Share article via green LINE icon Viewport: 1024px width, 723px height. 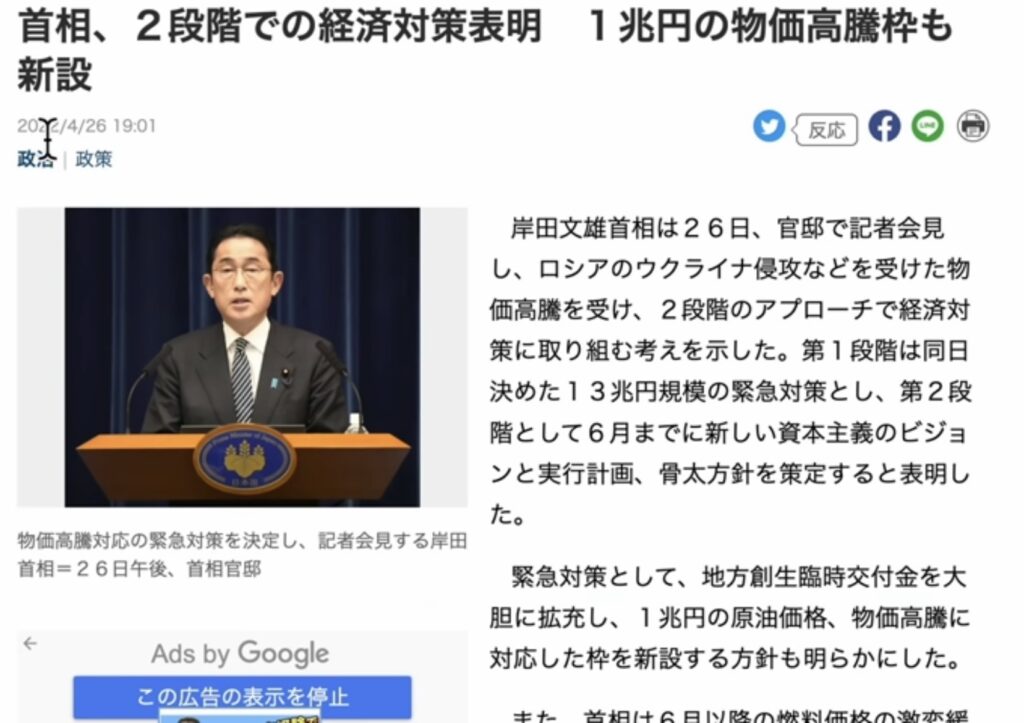[x=927, y=126]
